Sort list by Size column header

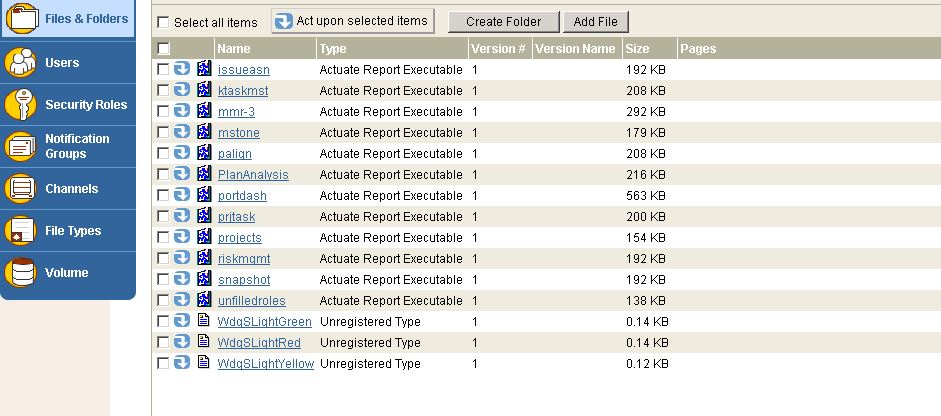637,49
